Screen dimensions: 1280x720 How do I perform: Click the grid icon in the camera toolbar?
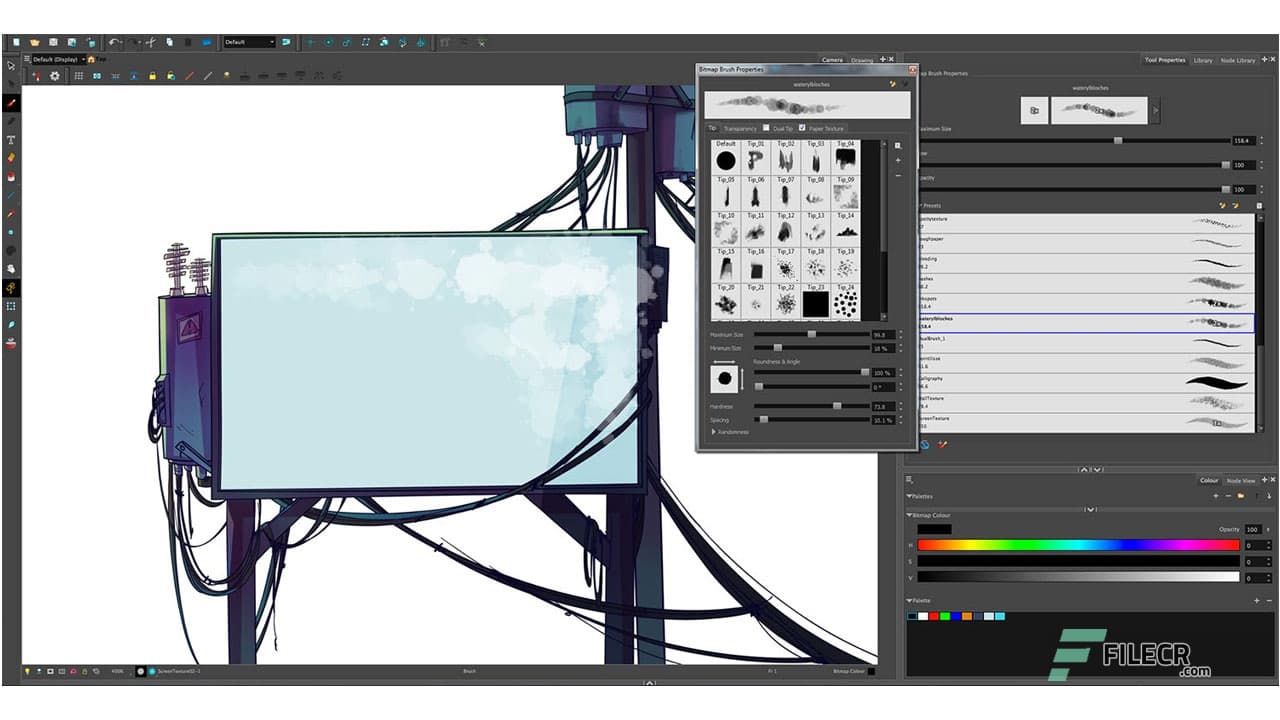pos(78,76)
